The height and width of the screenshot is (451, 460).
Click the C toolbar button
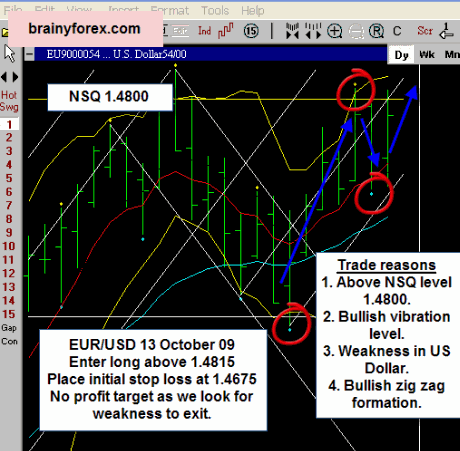397,31
